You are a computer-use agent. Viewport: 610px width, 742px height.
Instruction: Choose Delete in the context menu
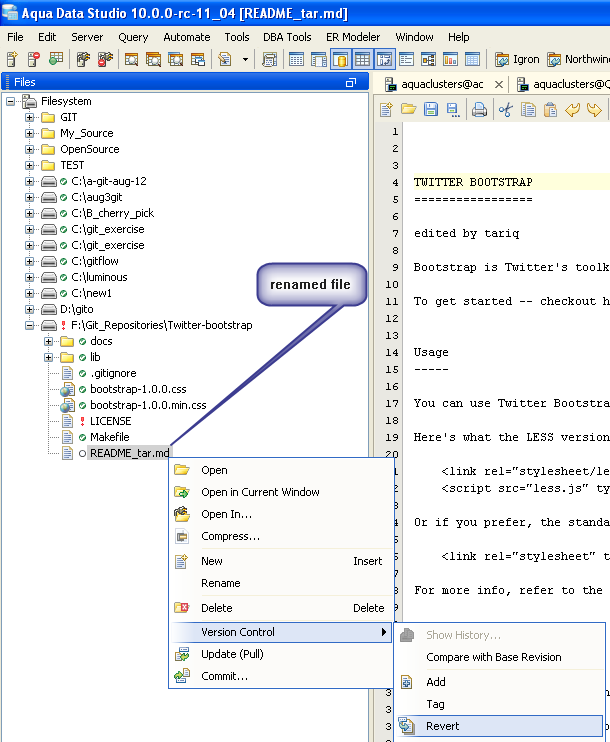pos(281,608)
